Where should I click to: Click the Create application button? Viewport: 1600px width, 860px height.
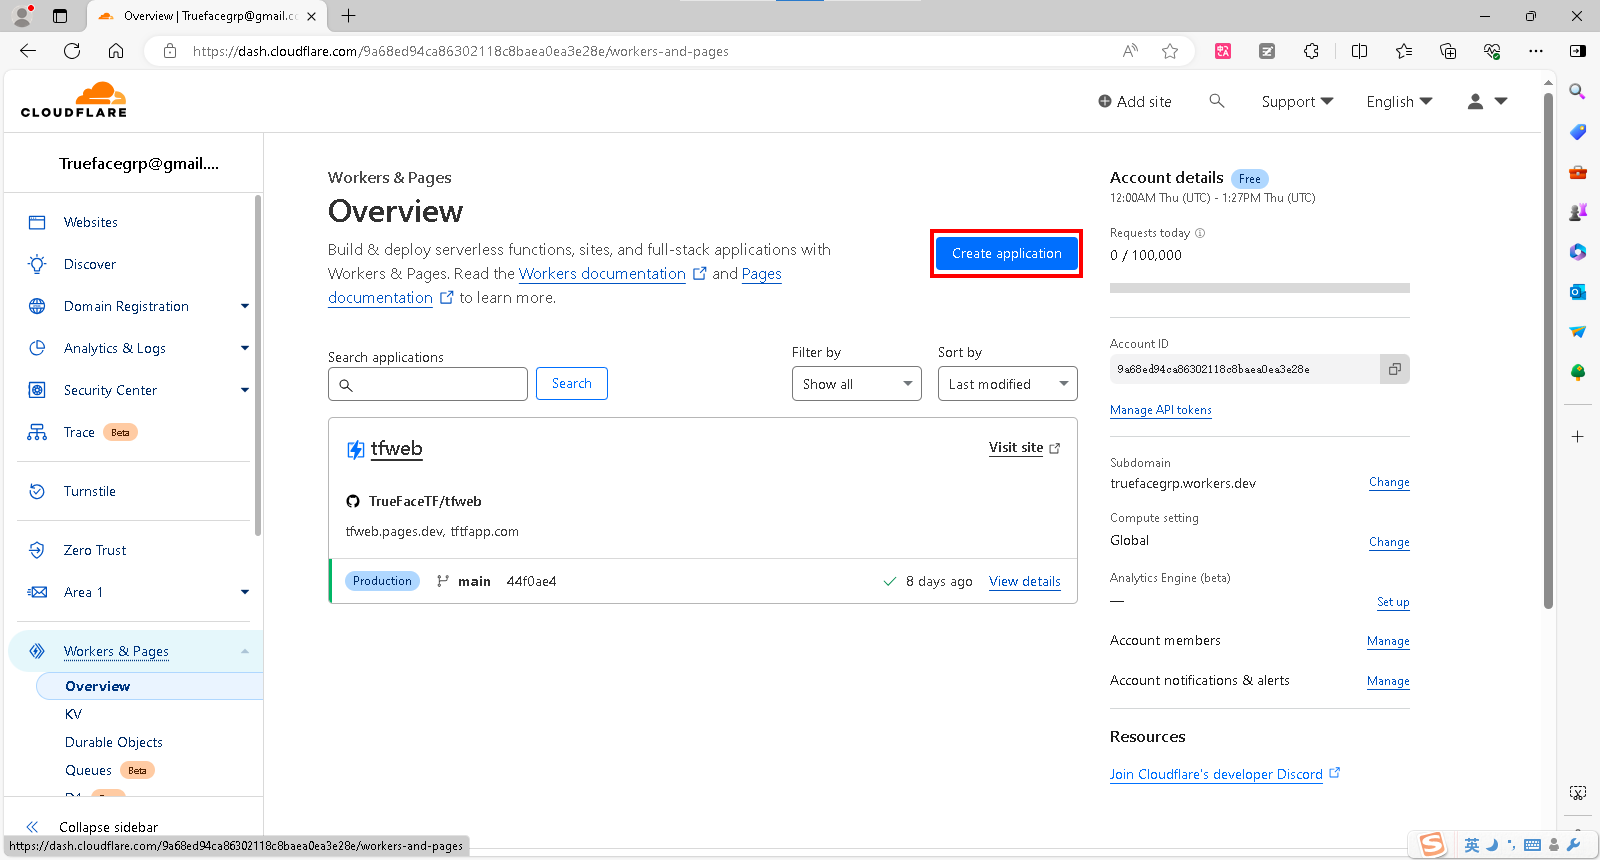click(1006, 254)
